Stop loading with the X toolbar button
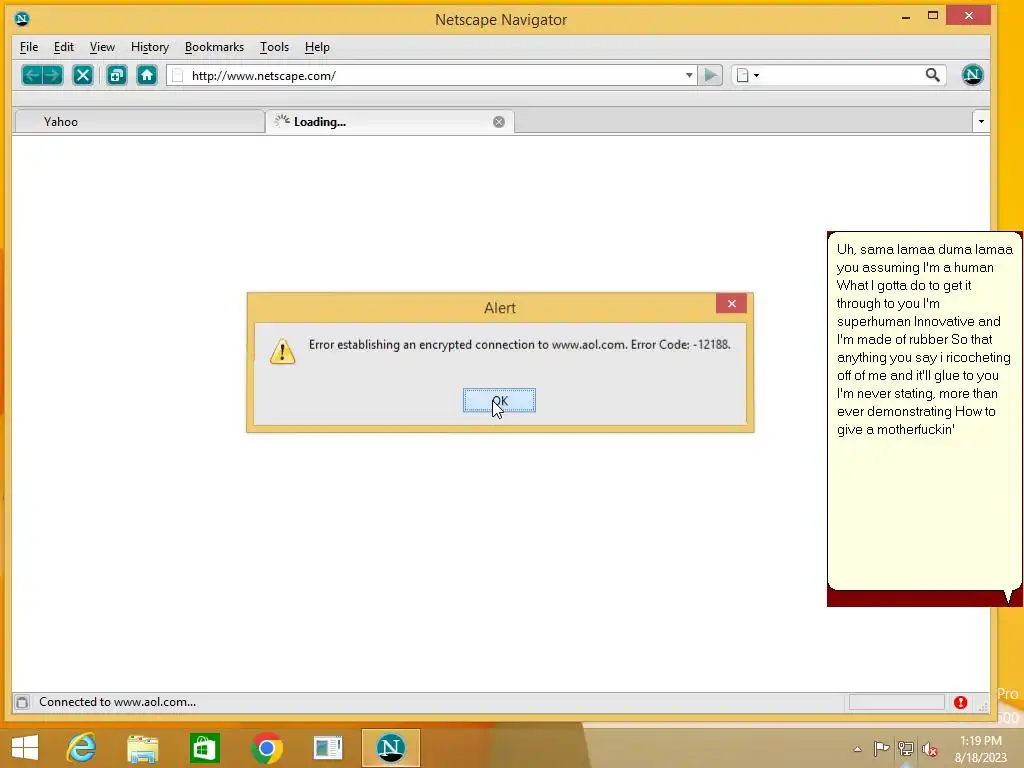 coord(83,75)
